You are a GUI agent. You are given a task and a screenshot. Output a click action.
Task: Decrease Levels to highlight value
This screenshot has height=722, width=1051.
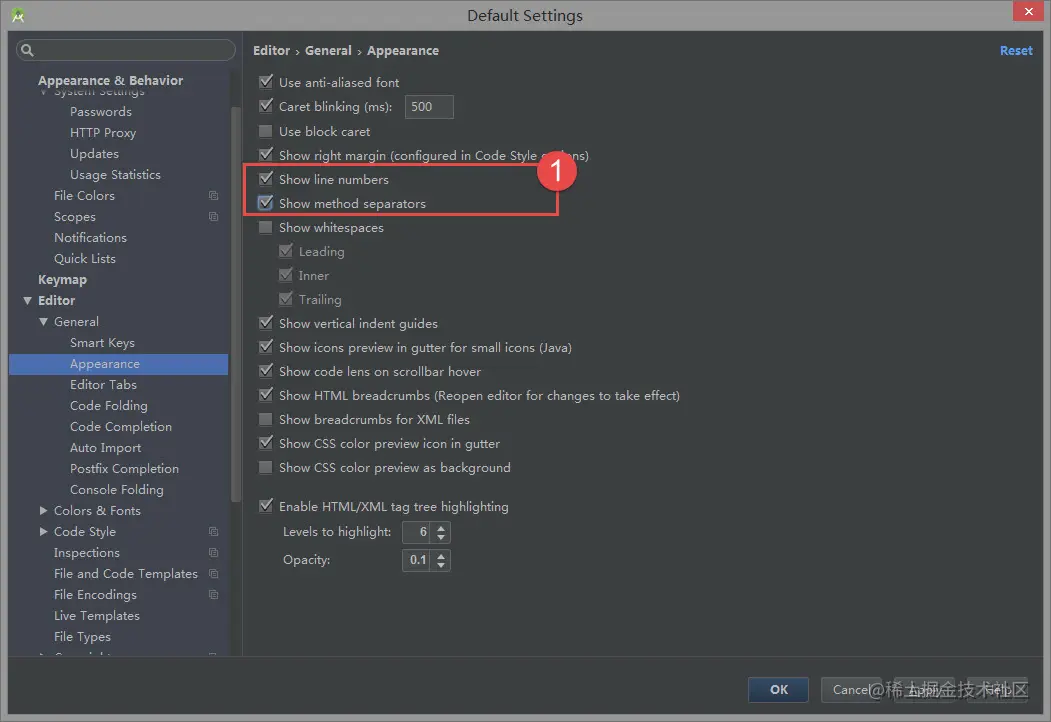[441, 537]
